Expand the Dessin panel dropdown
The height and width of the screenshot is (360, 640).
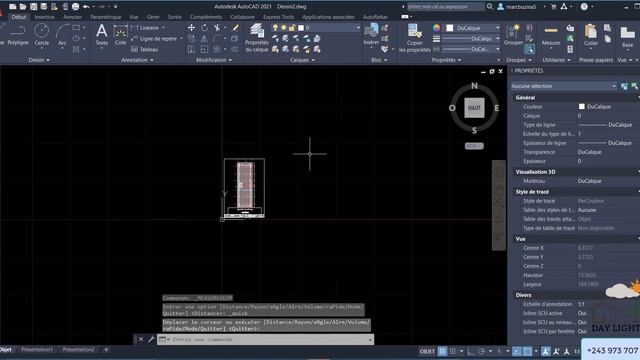39,60
